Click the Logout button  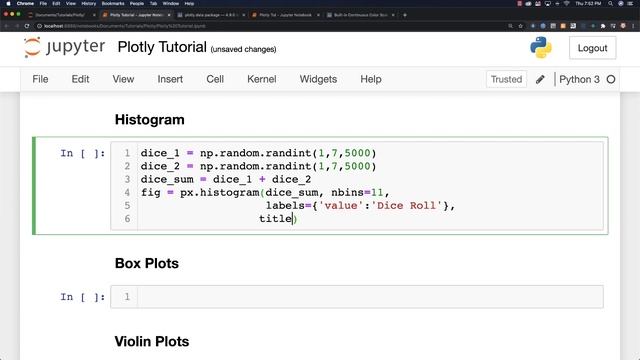click(x=592, y=48)
